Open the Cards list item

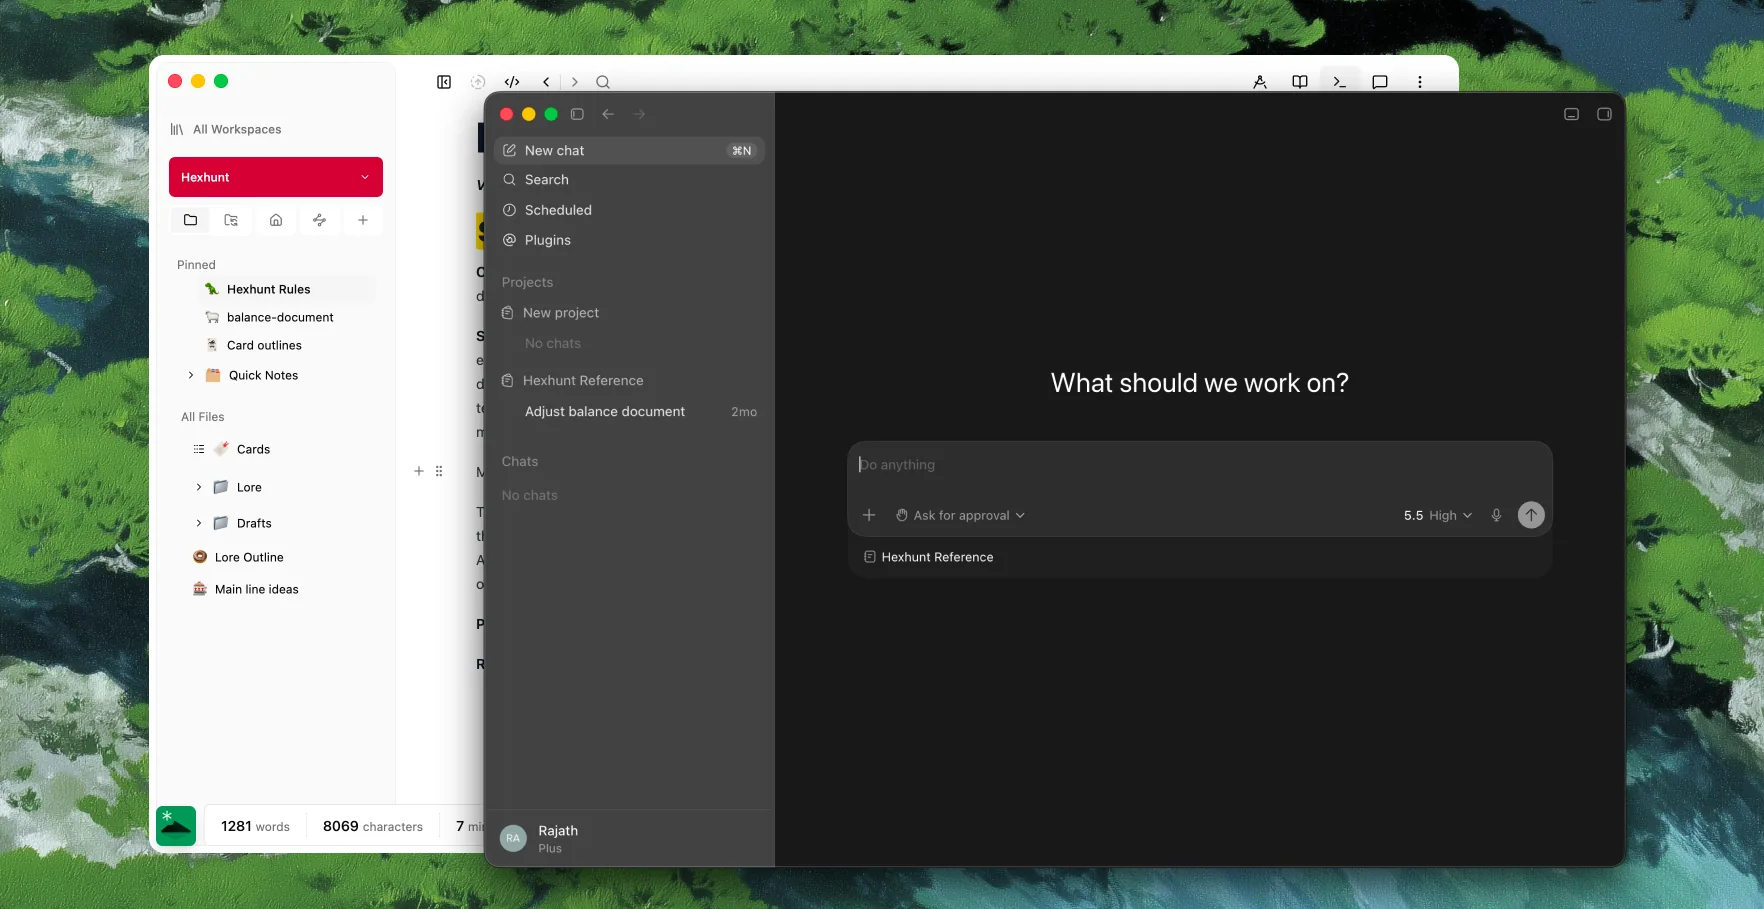click(253, 449)
